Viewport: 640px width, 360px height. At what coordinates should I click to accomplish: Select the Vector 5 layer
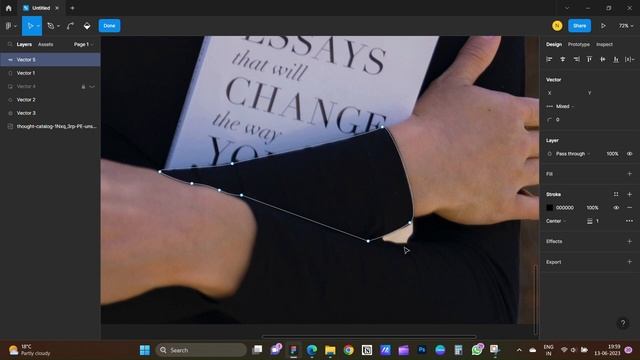click(x=50, y=60)
